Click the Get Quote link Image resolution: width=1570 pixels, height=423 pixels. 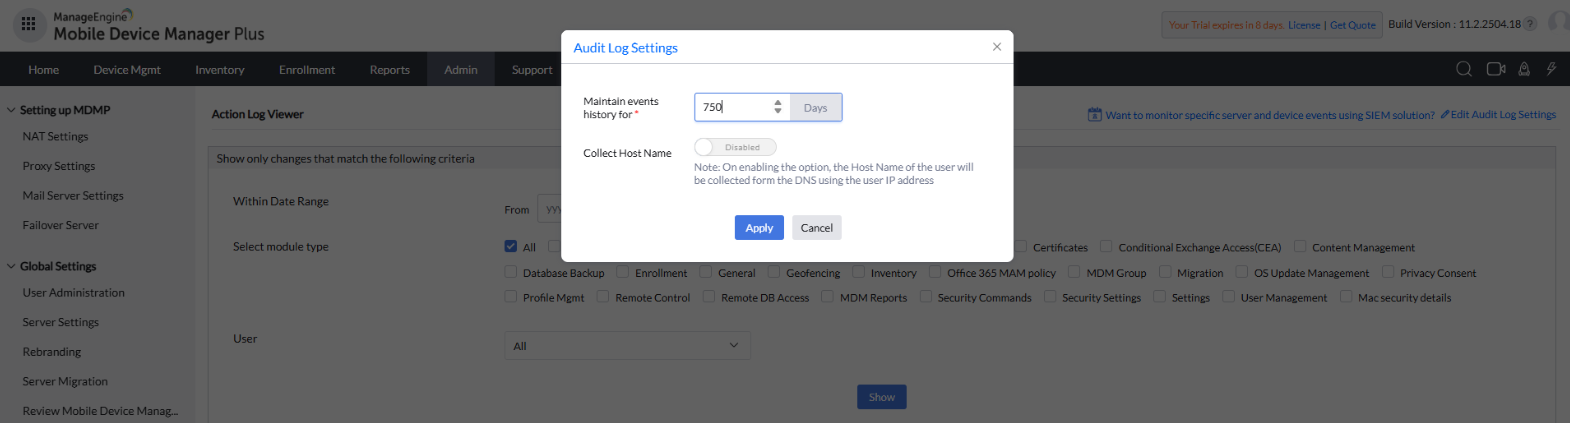1352,25
